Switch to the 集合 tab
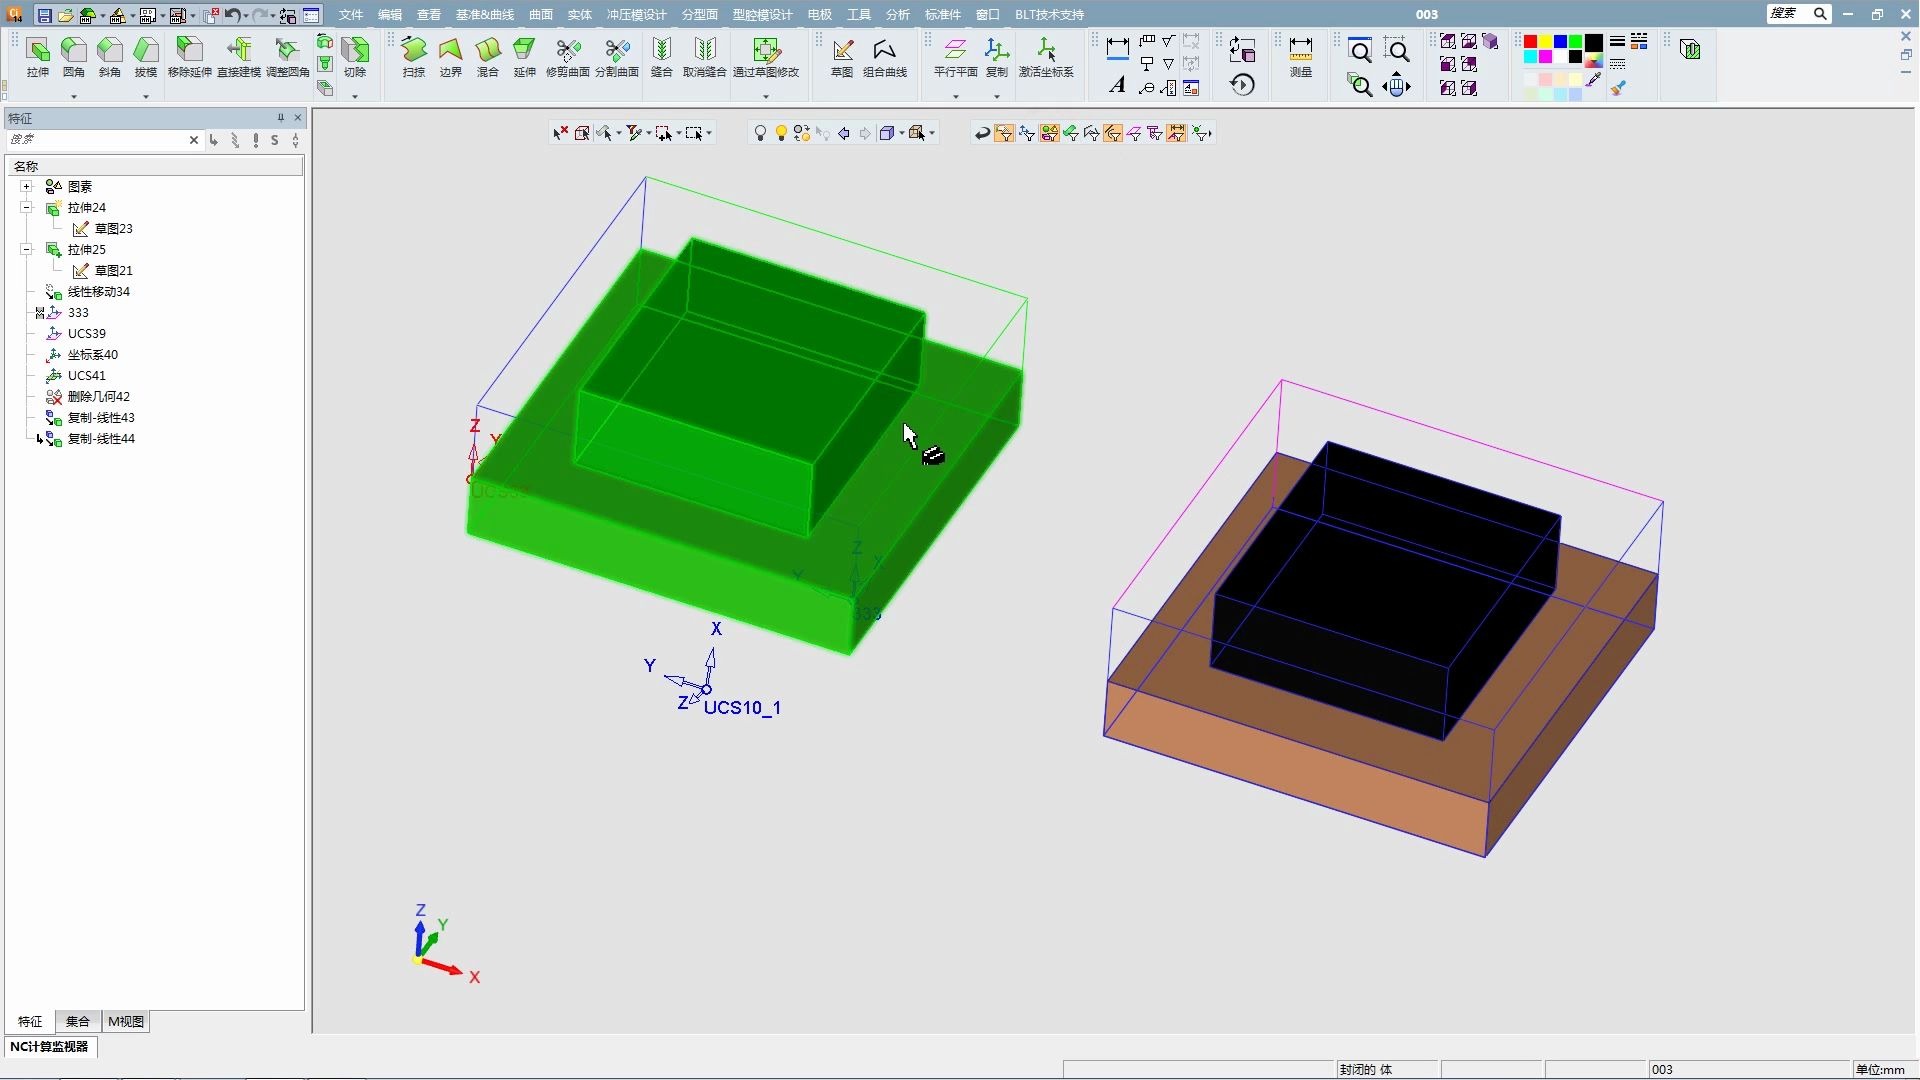This screenshot has width=1920, height=1080. point(78,1021)
